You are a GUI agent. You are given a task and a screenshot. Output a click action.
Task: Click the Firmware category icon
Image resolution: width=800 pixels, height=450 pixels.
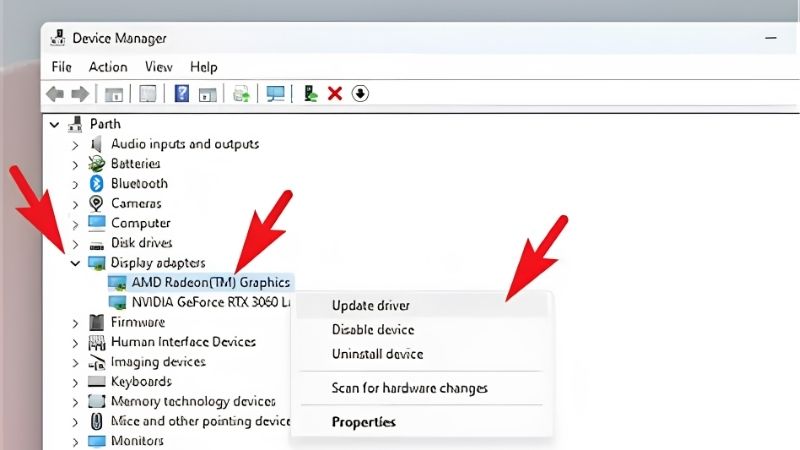tap(96, 322)
